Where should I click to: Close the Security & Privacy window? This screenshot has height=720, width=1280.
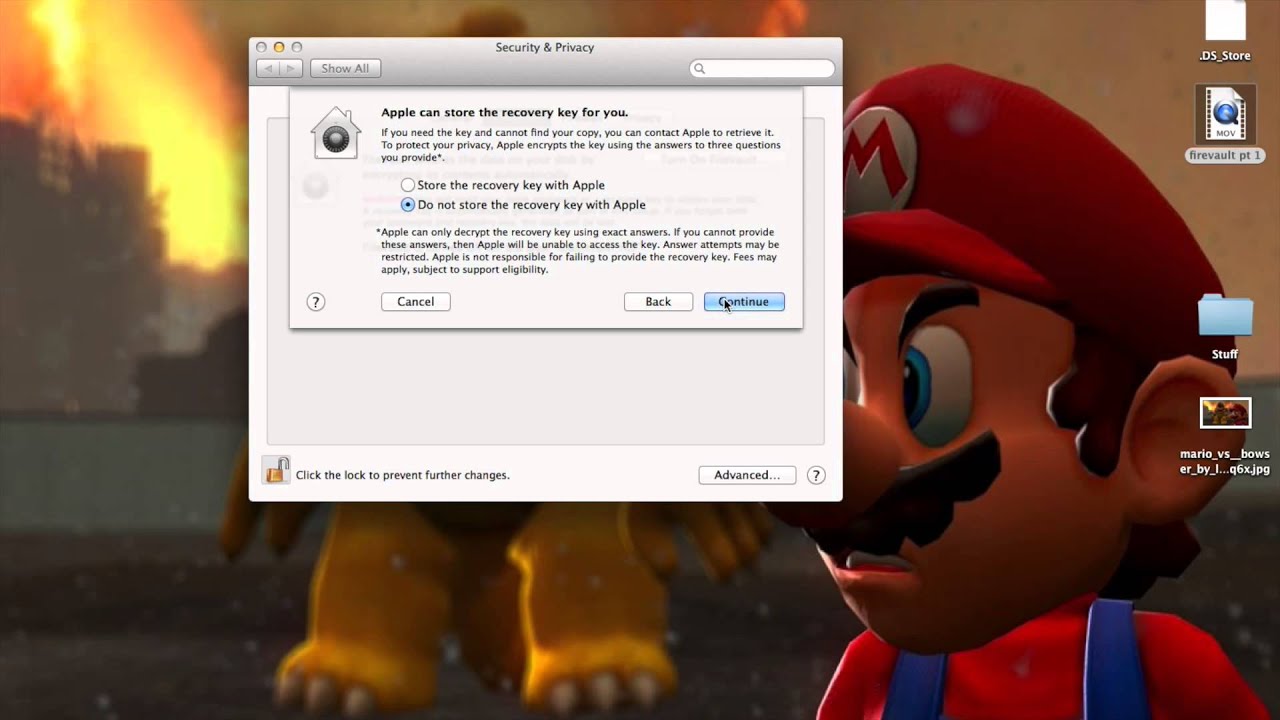point(262,47)
